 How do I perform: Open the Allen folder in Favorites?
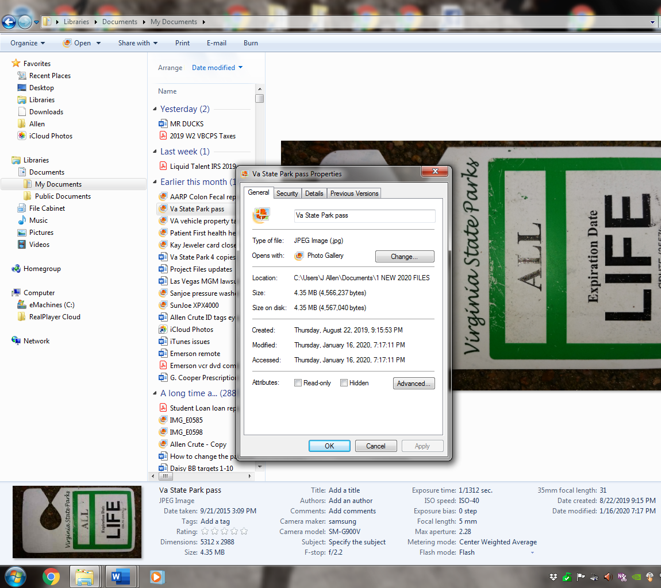[37, 124]
